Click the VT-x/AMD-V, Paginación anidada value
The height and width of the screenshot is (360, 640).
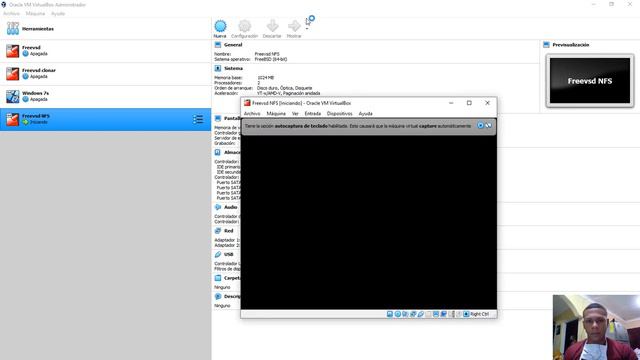(x=289, y=93)
